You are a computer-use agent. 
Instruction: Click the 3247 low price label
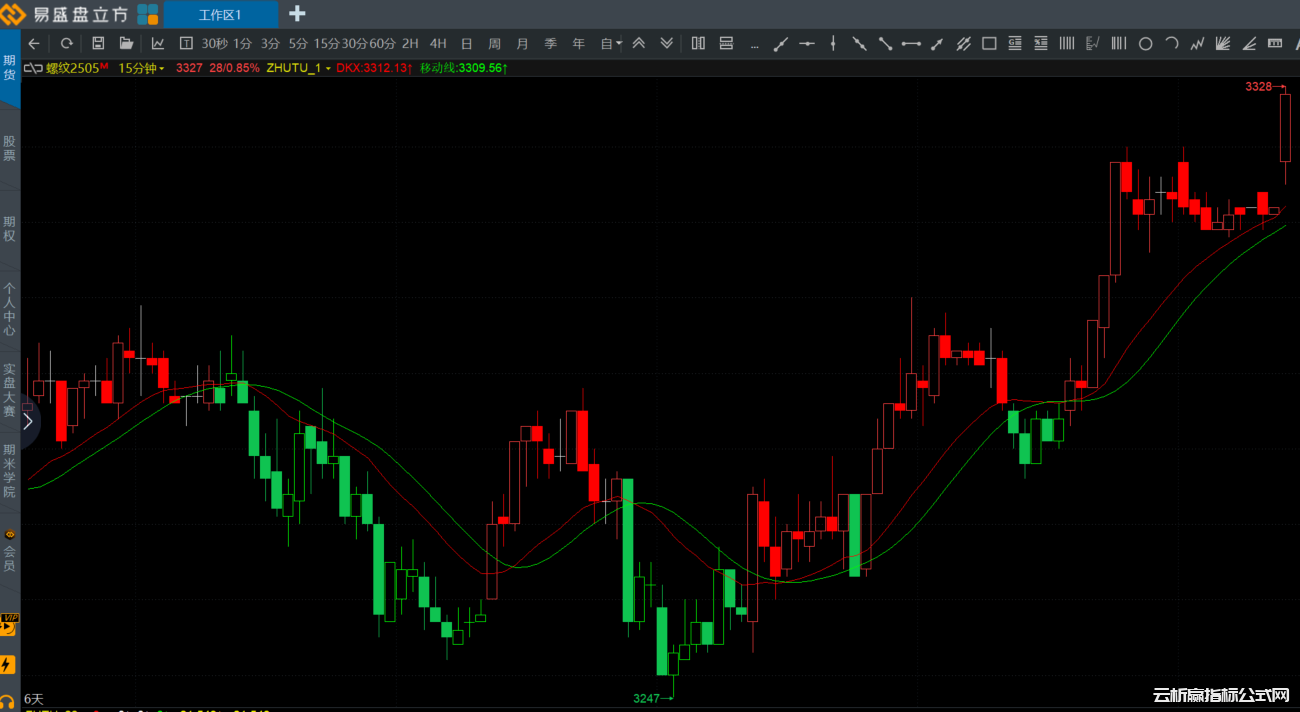pyautogui.click(x=647, y=698)
